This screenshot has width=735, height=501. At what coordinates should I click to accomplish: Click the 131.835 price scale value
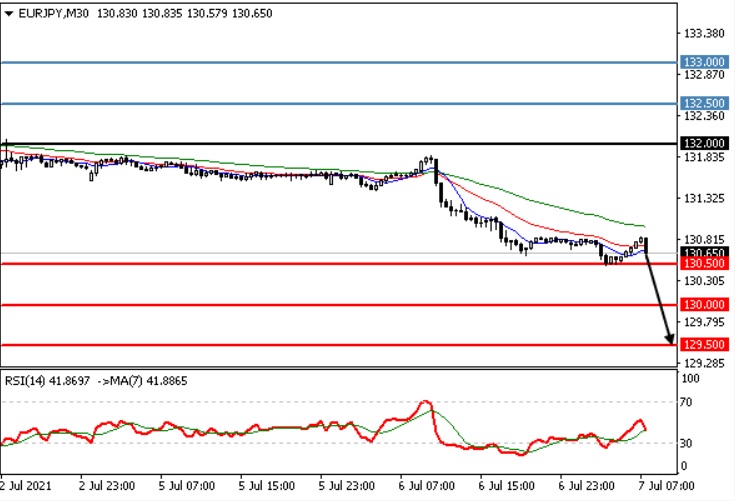coord(705,157)
